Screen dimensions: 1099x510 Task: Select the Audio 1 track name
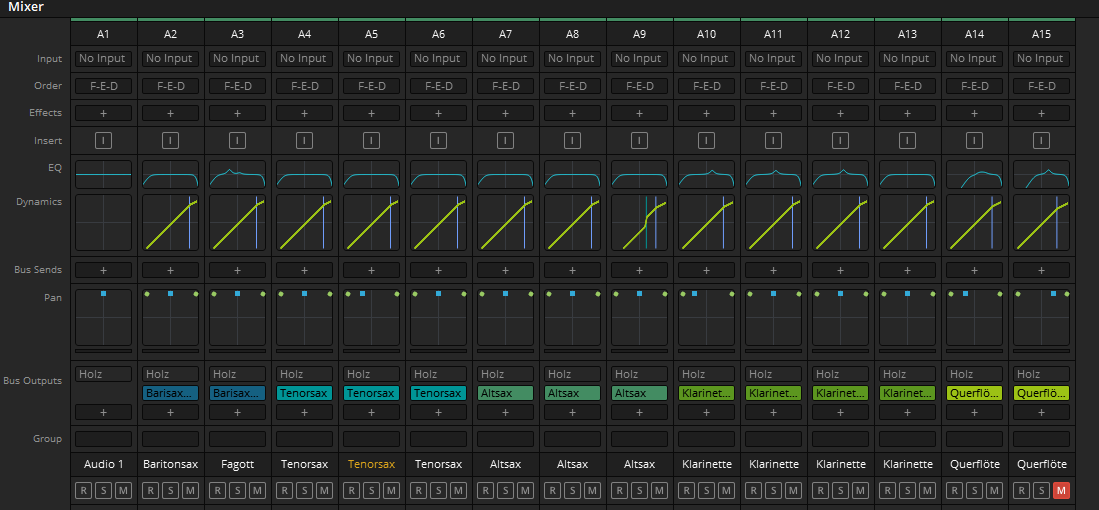103,464
